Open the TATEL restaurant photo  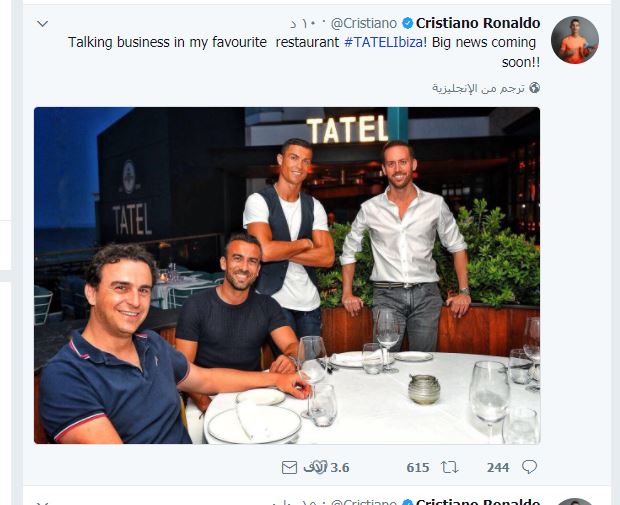(x=287, y=275)
